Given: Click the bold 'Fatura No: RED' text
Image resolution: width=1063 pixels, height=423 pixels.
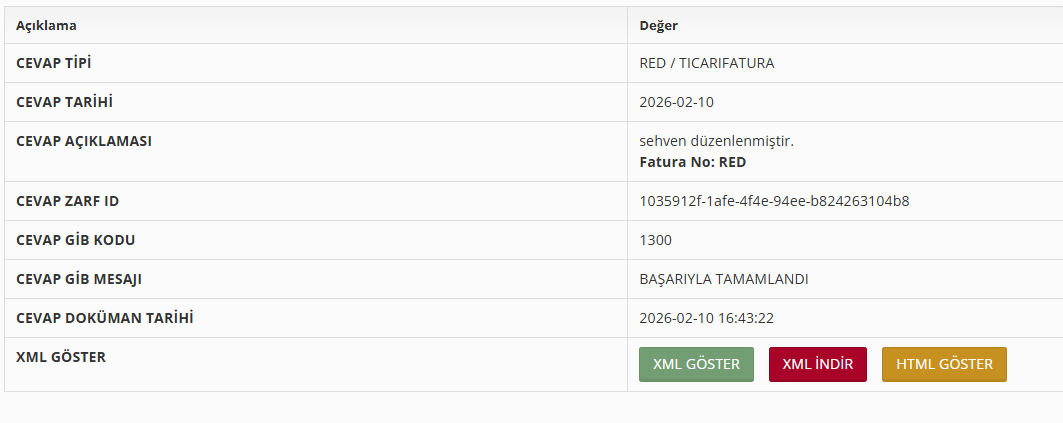Looking at the screenshot, I should (692, 162).
